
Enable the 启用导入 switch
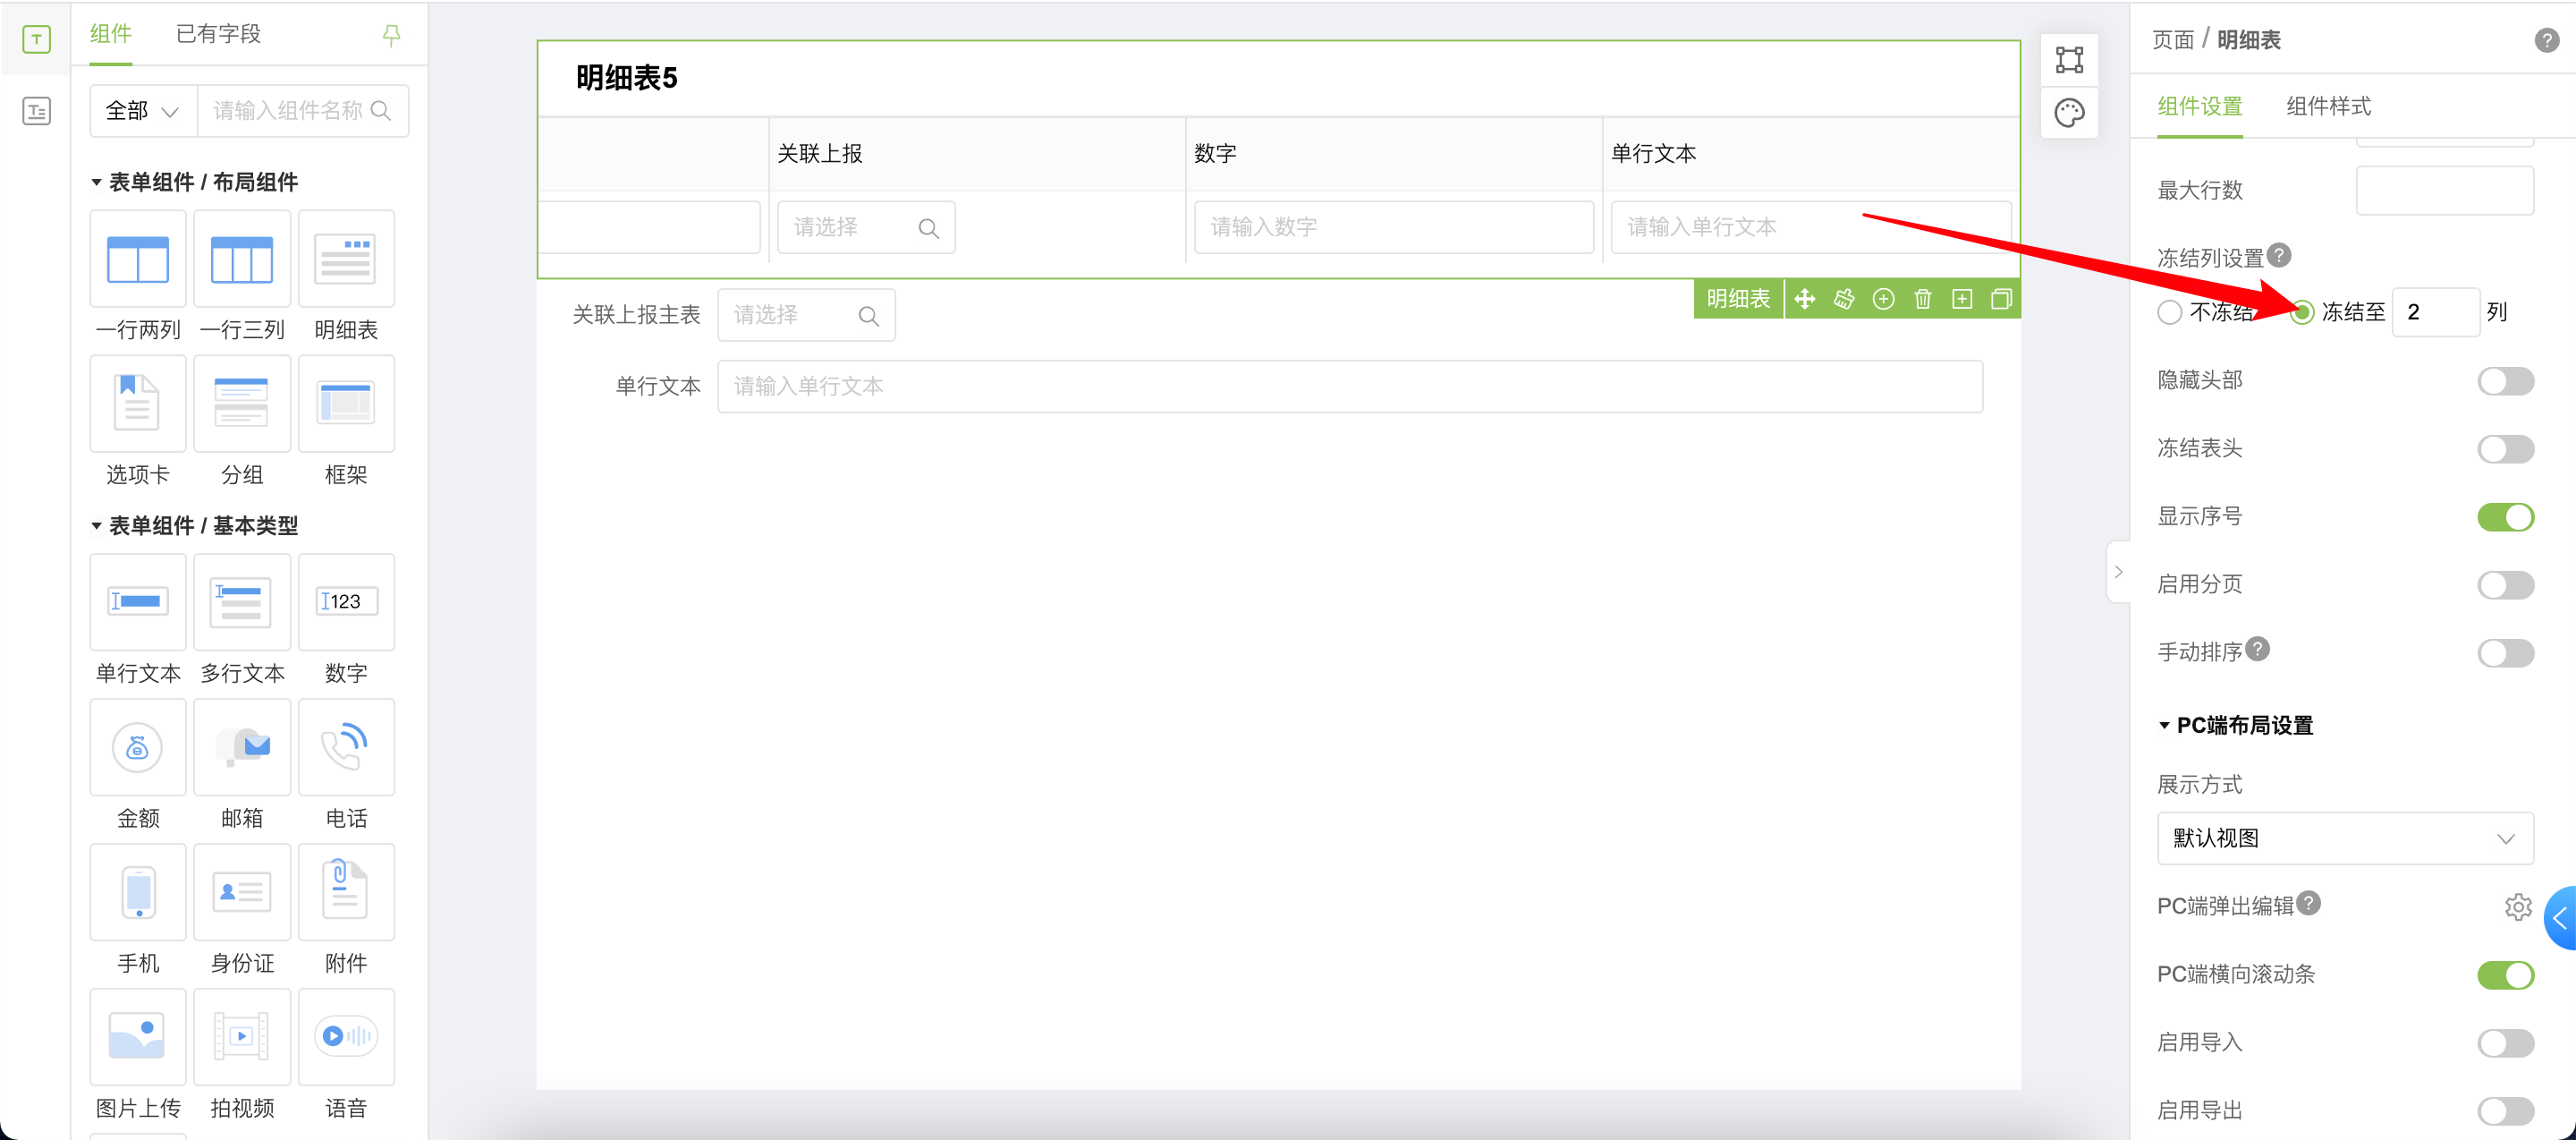2504,1043
